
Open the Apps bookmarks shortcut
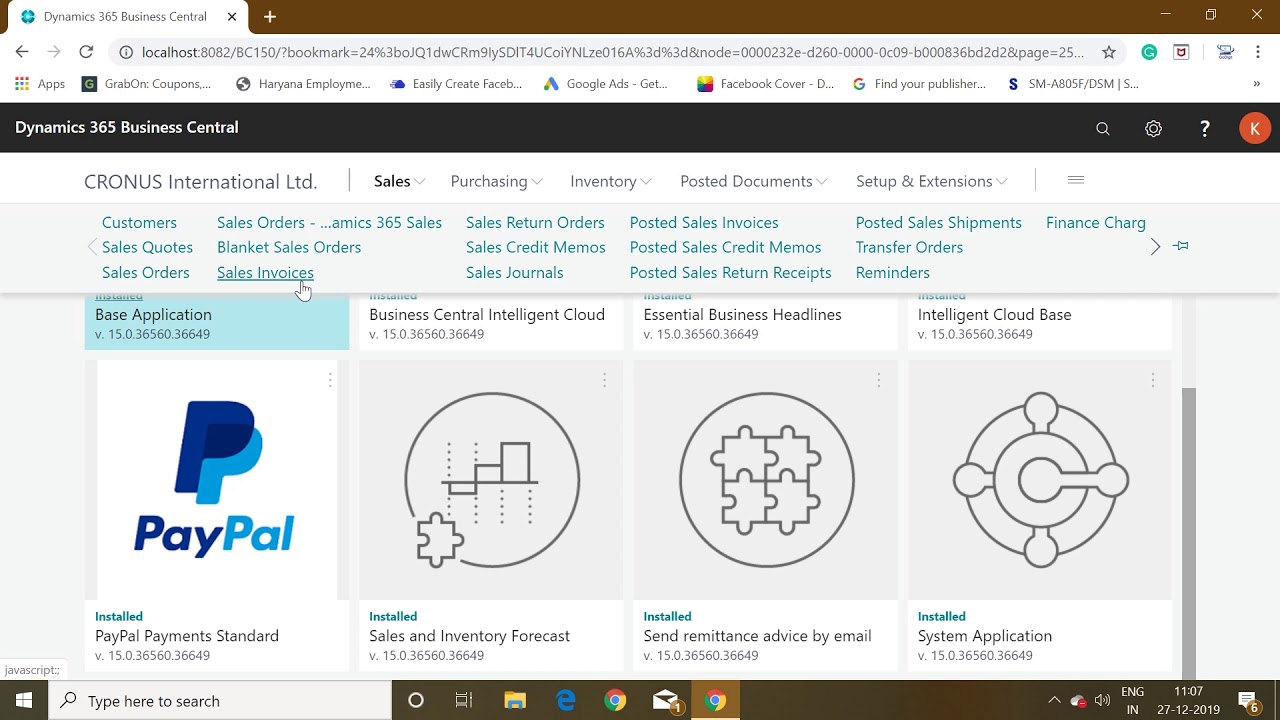[x=40, y=84]
